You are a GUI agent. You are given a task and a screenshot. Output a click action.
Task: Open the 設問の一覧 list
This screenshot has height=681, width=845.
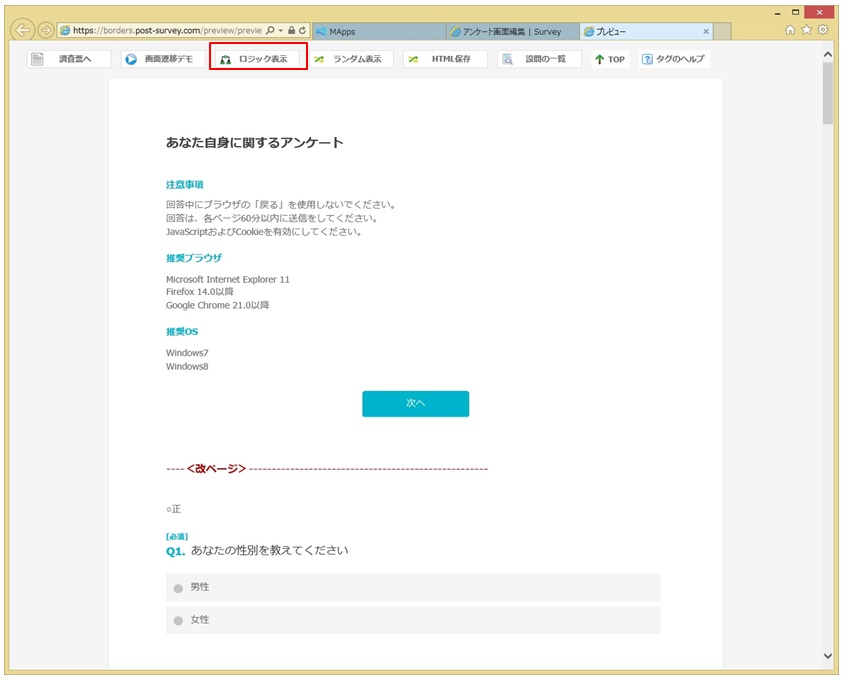coord(538,59)
